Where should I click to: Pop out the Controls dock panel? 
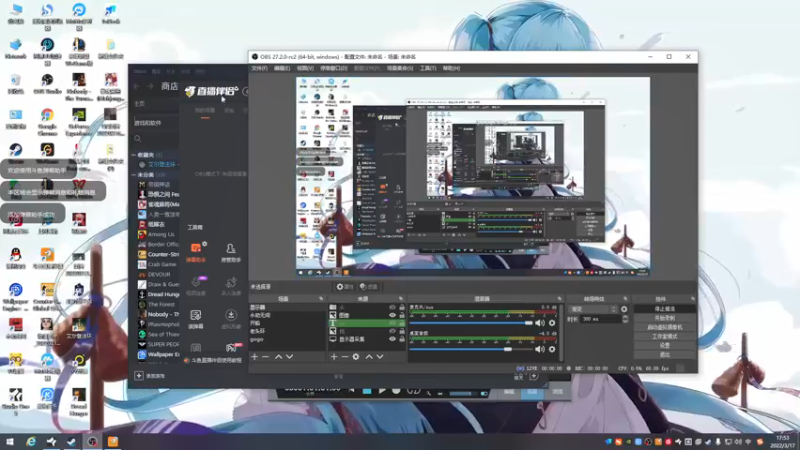point(693,298)
